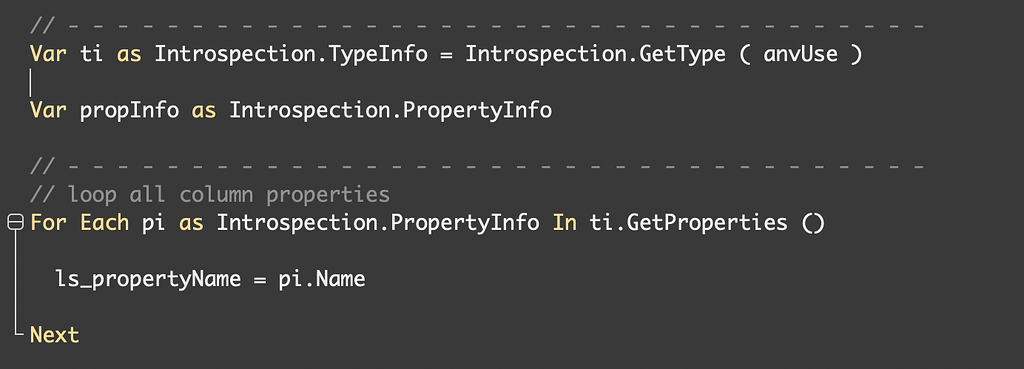This screenshot has width=1024, height=369.
Task: Click the '// loop all column properties' comment
Action: (x=210, y=195)
